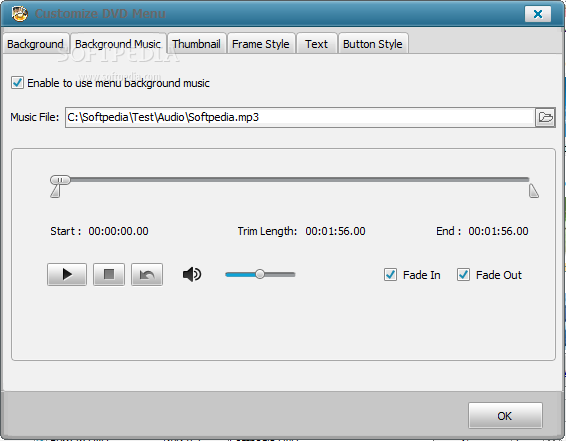Stop the music preview playback
The width and height of the screenshot is (566, 441).
tap(109, 275)
